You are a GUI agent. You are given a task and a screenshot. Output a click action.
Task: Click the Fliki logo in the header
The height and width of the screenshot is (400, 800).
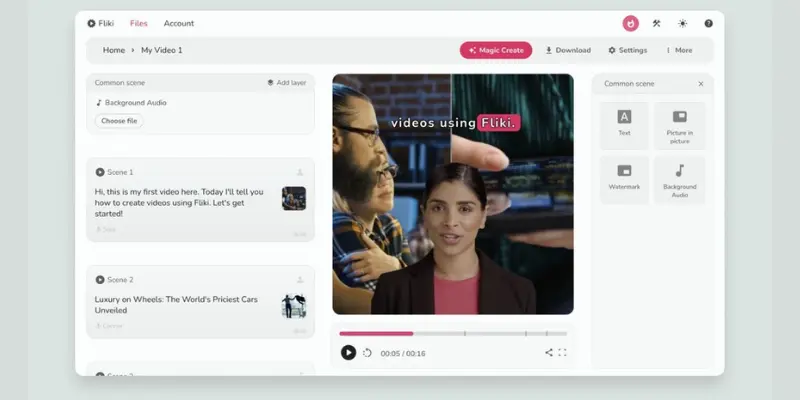pyautogui.click(x=101, y=23)
